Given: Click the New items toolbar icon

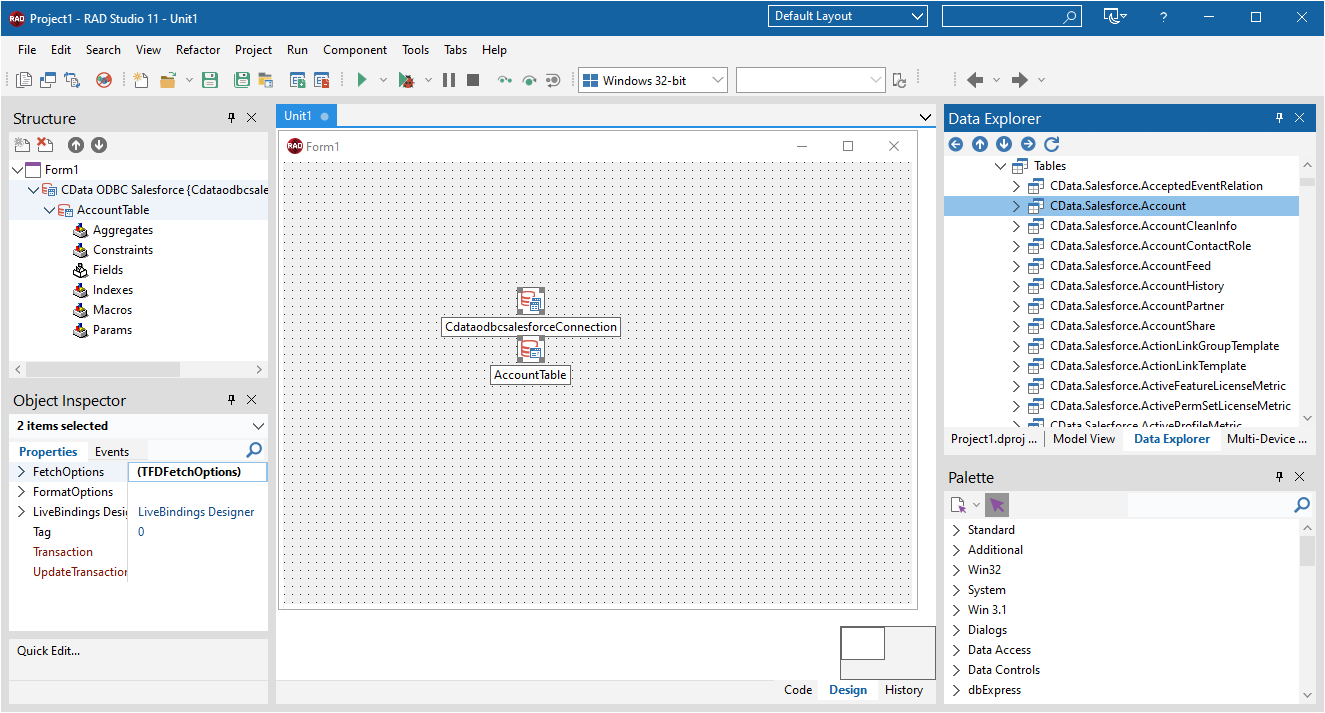Looking at the screenshot, I should (141, 80).
